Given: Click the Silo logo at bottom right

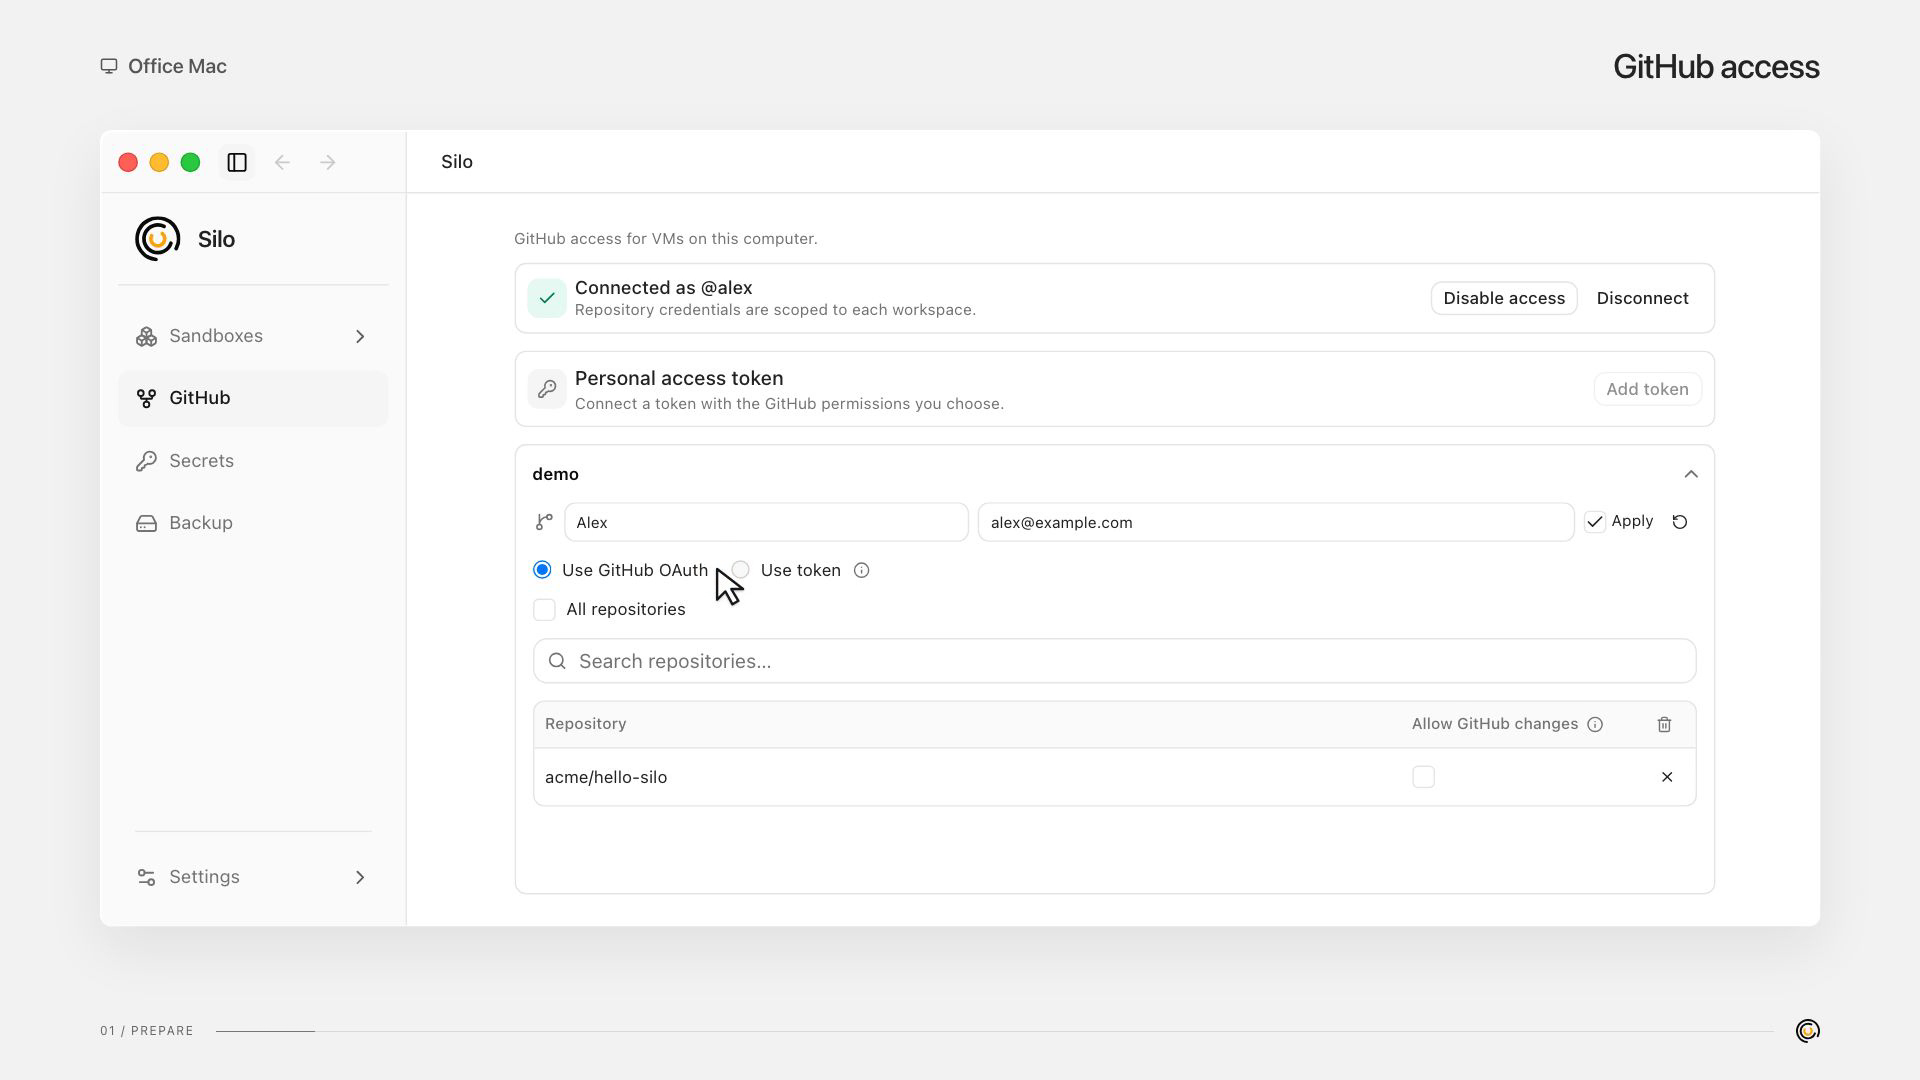Looking at the screenshot, I should pyautogui.click(x=1807, y=1031).
